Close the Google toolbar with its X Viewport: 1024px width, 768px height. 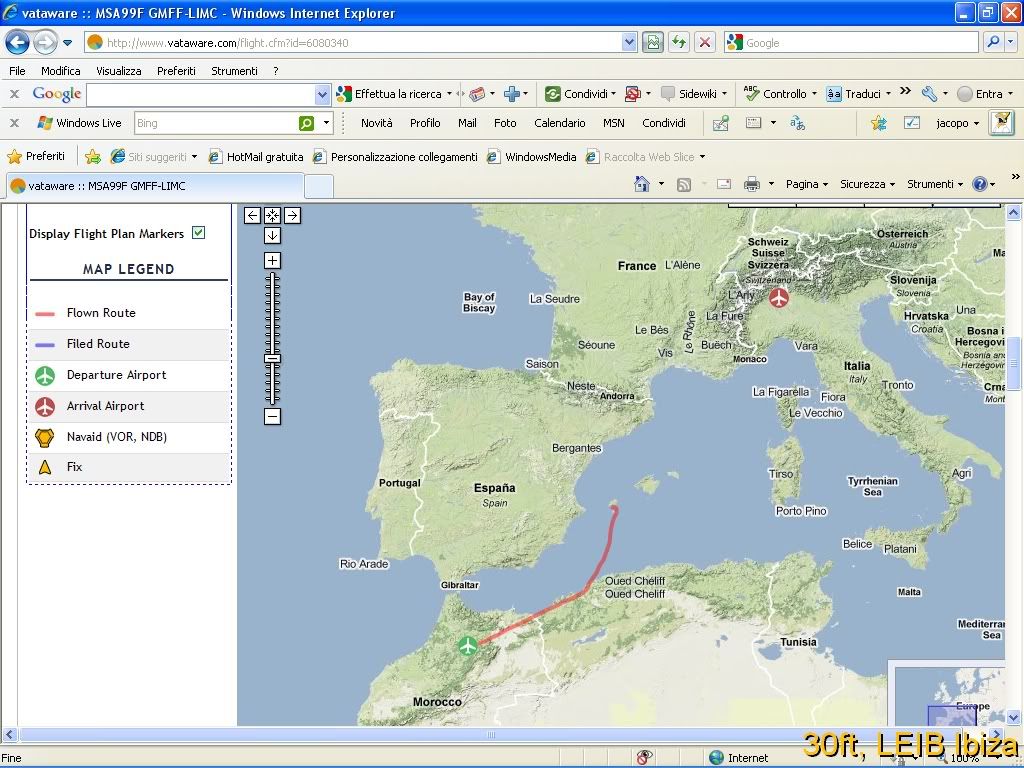[14, 94]
